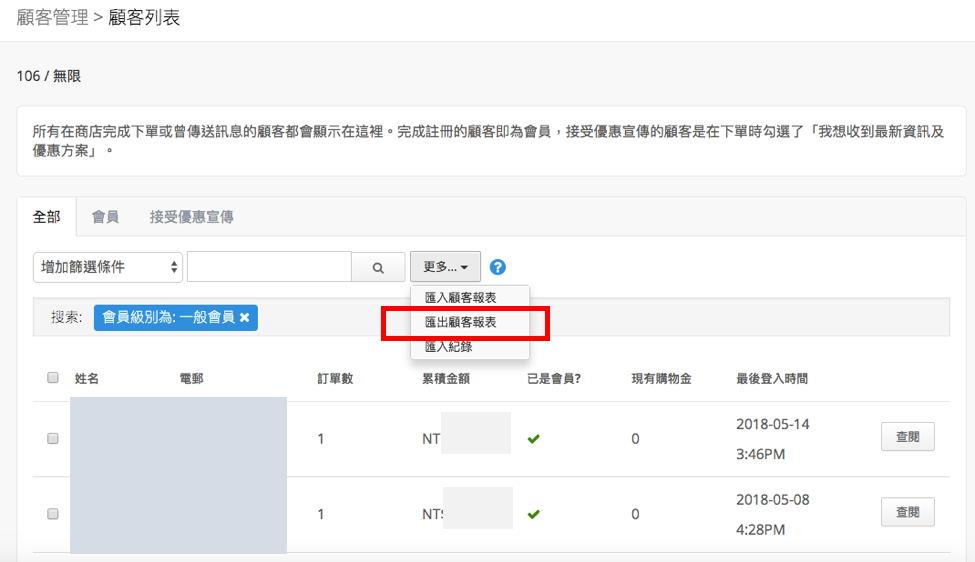
Task: Open the 接受優惠宣傳 tab
Action: pyautogui.click(x=191, y=217)
